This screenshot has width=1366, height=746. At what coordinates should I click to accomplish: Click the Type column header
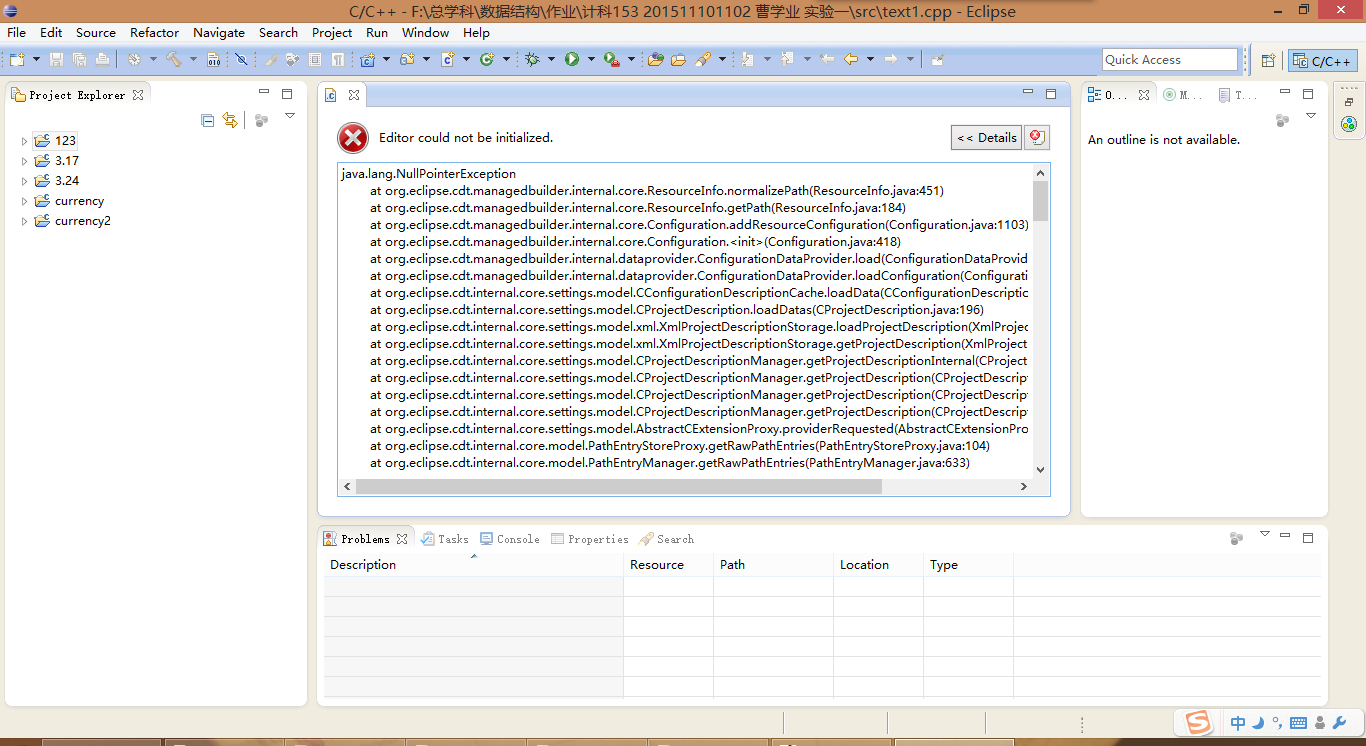968,565
